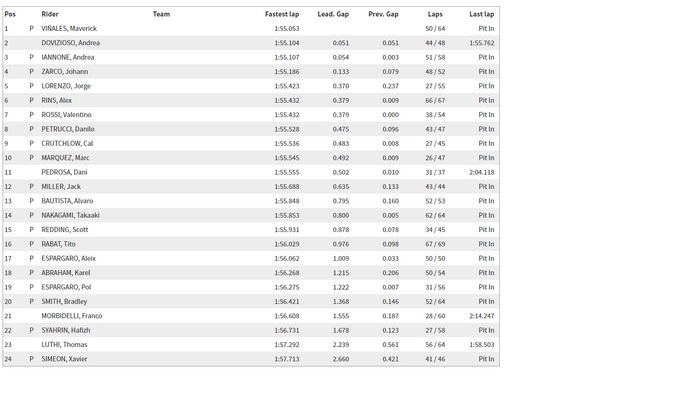Click the P marker in Viñales row
This screenshot has width=684, height=401.
tap(31, 28)
